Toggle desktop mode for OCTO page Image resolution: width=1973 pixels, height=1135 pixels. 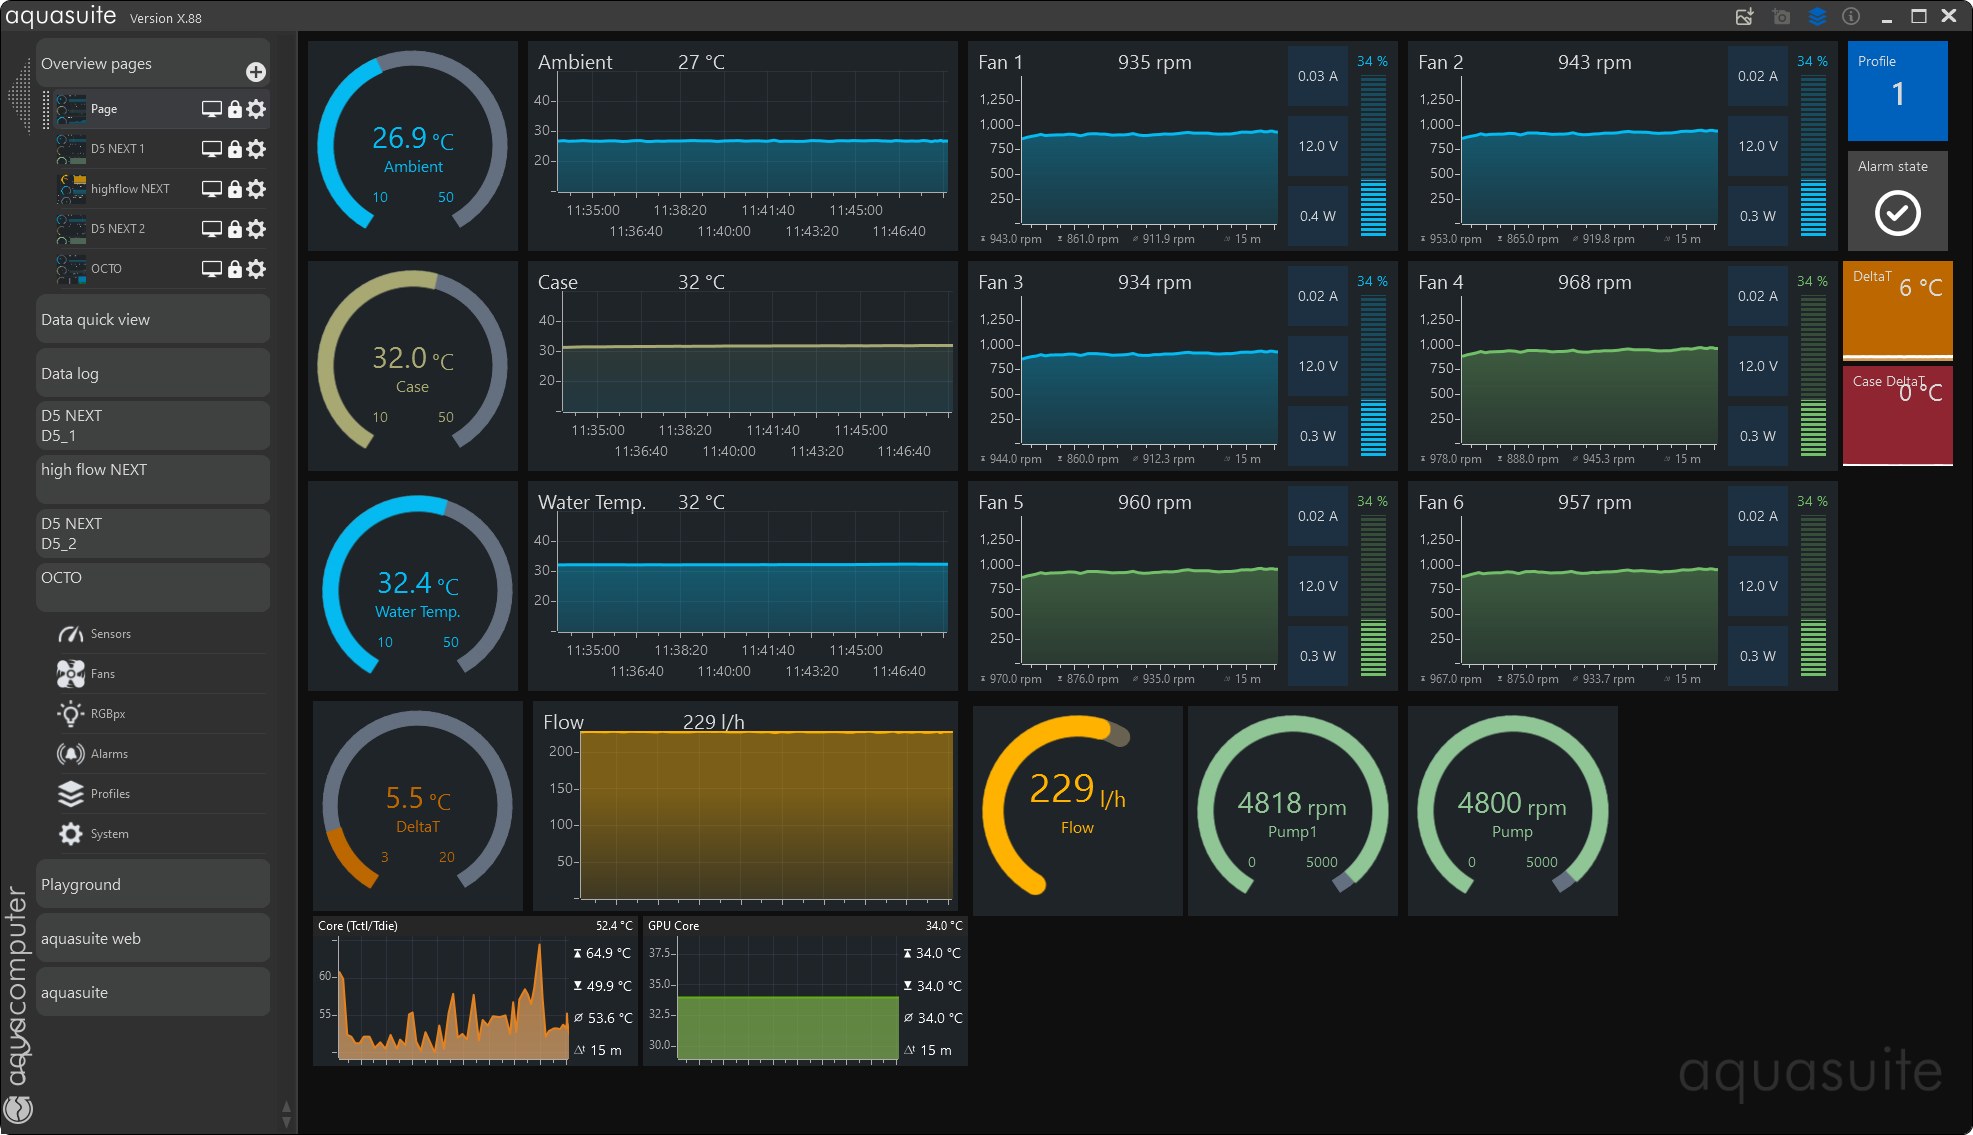(212, 269)
